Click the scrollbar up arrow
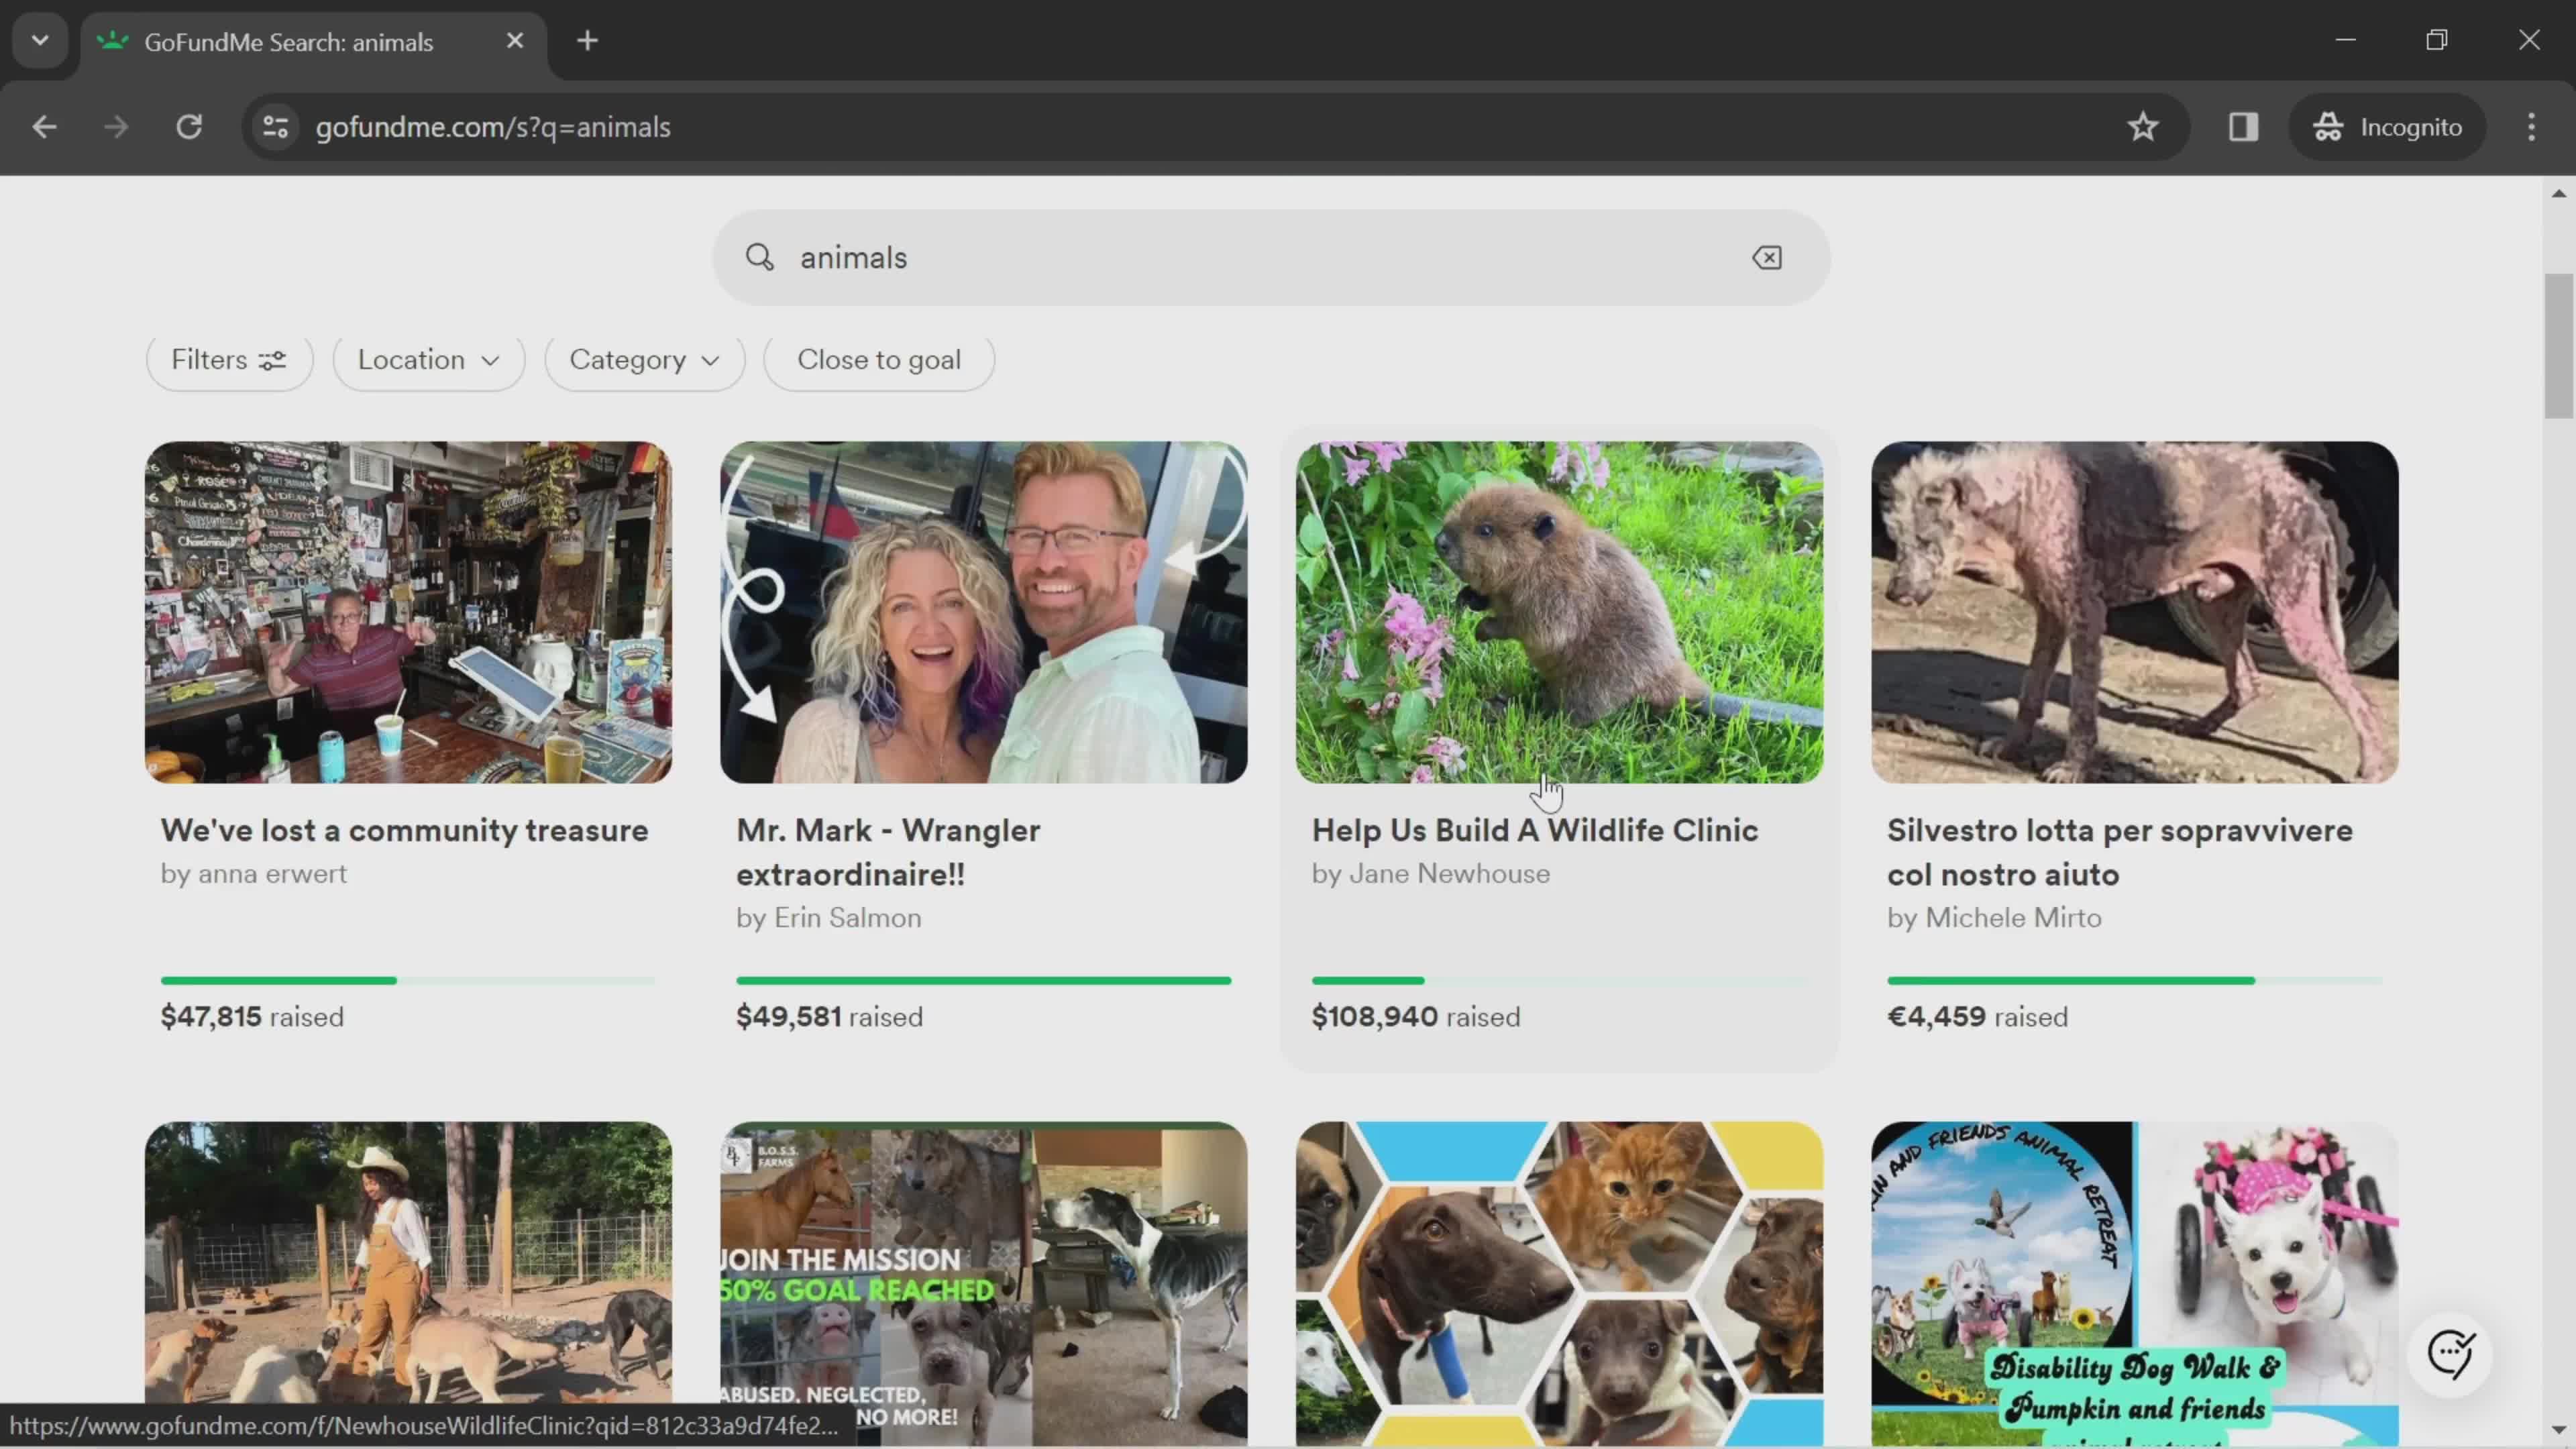The image size is (2576, 1449). 2559,193
